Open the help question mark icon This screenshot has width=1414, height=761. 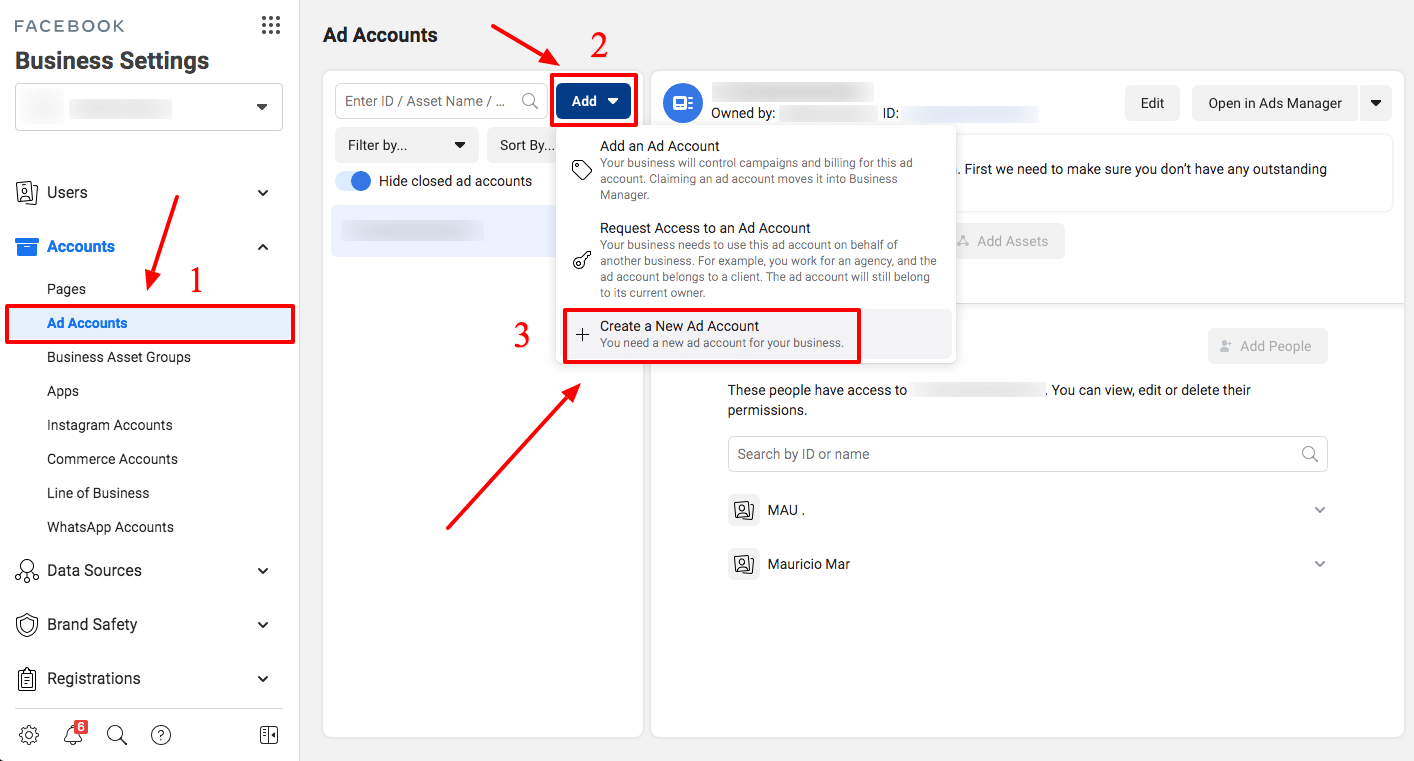(161, 735)
